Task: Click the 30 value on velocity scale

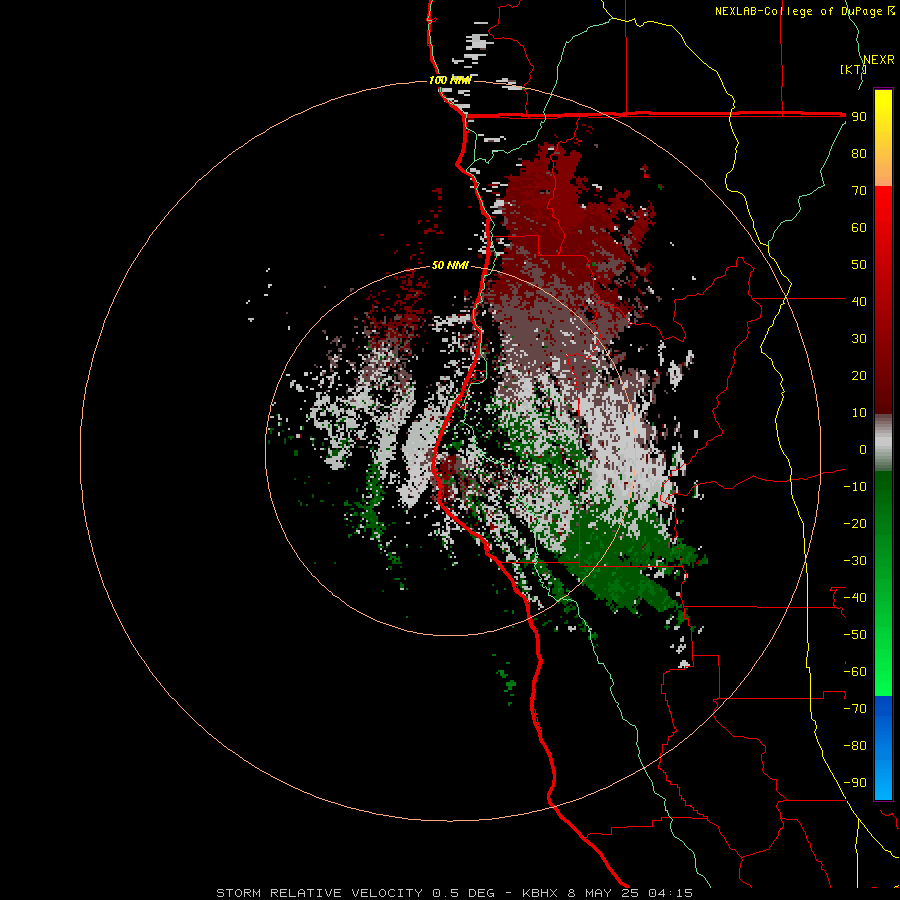Action: [859, 339]
